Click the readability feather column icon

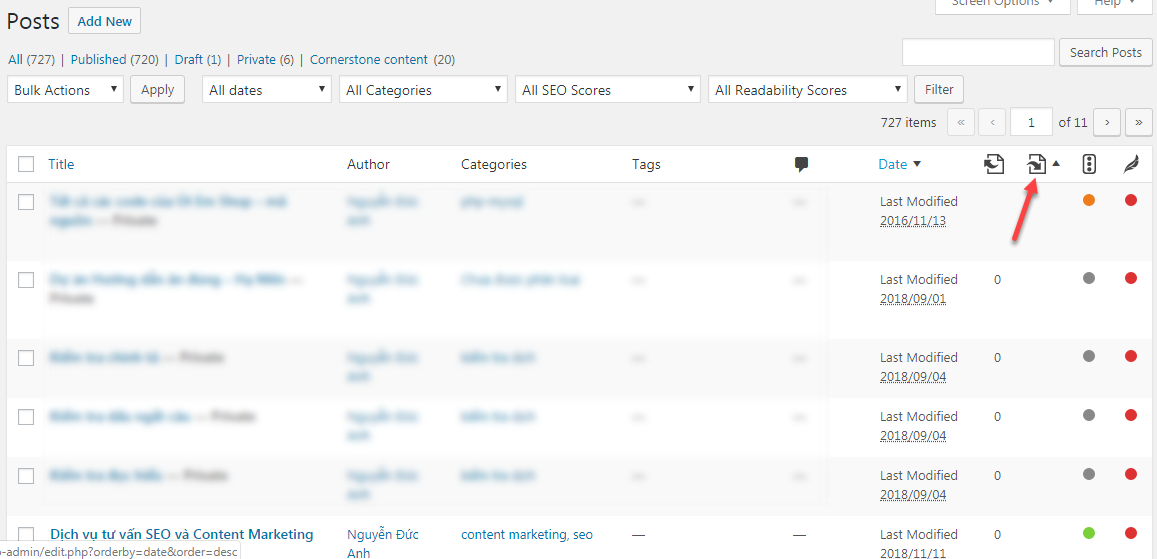tap(1131, 165)
